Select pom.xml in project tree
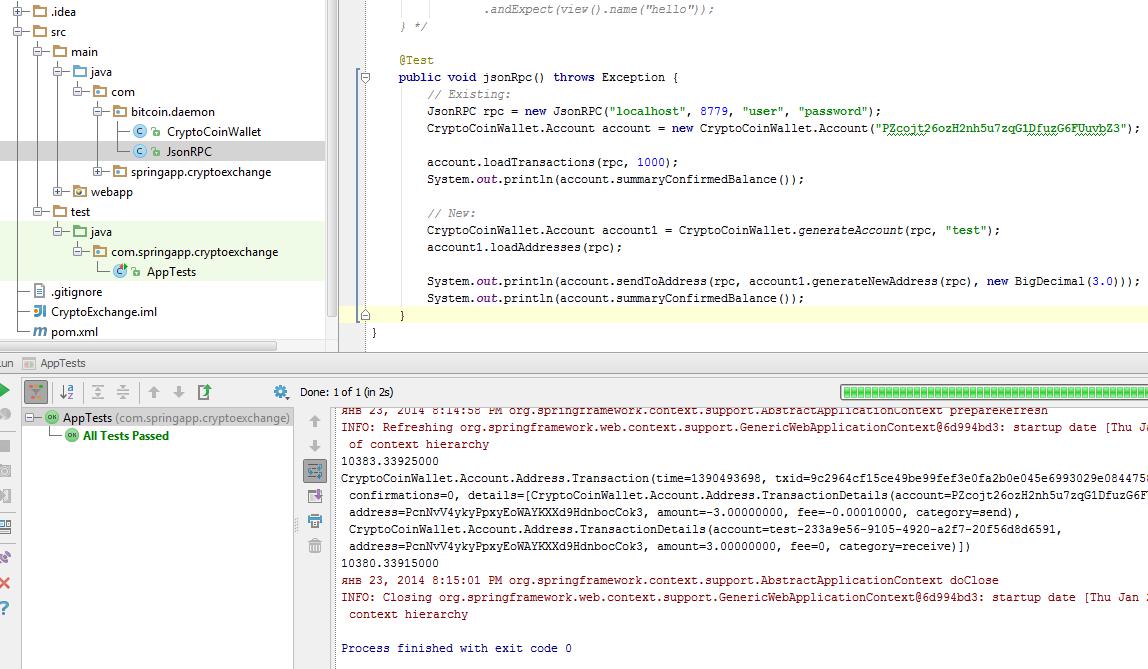Viewport: 1148px width, 669px height. click(75, 332)
